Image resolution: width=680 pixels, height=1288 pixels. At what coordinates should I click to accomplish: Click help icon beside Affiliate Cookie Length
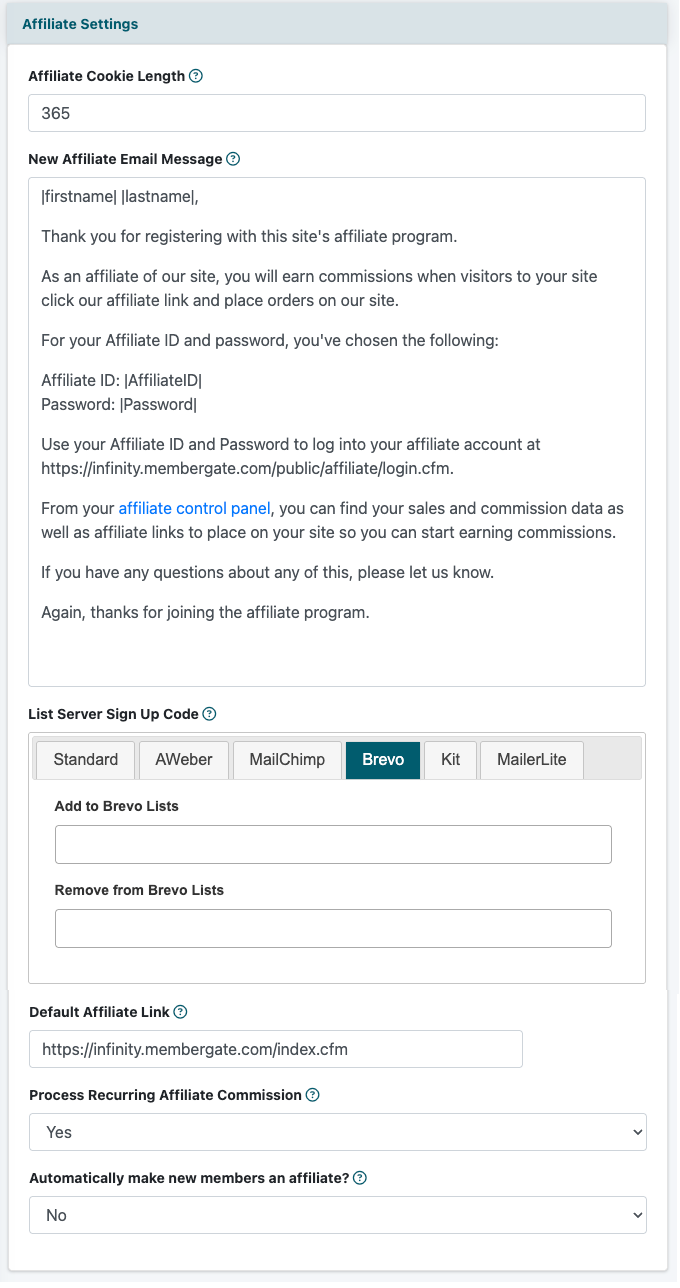click(196, 76)
